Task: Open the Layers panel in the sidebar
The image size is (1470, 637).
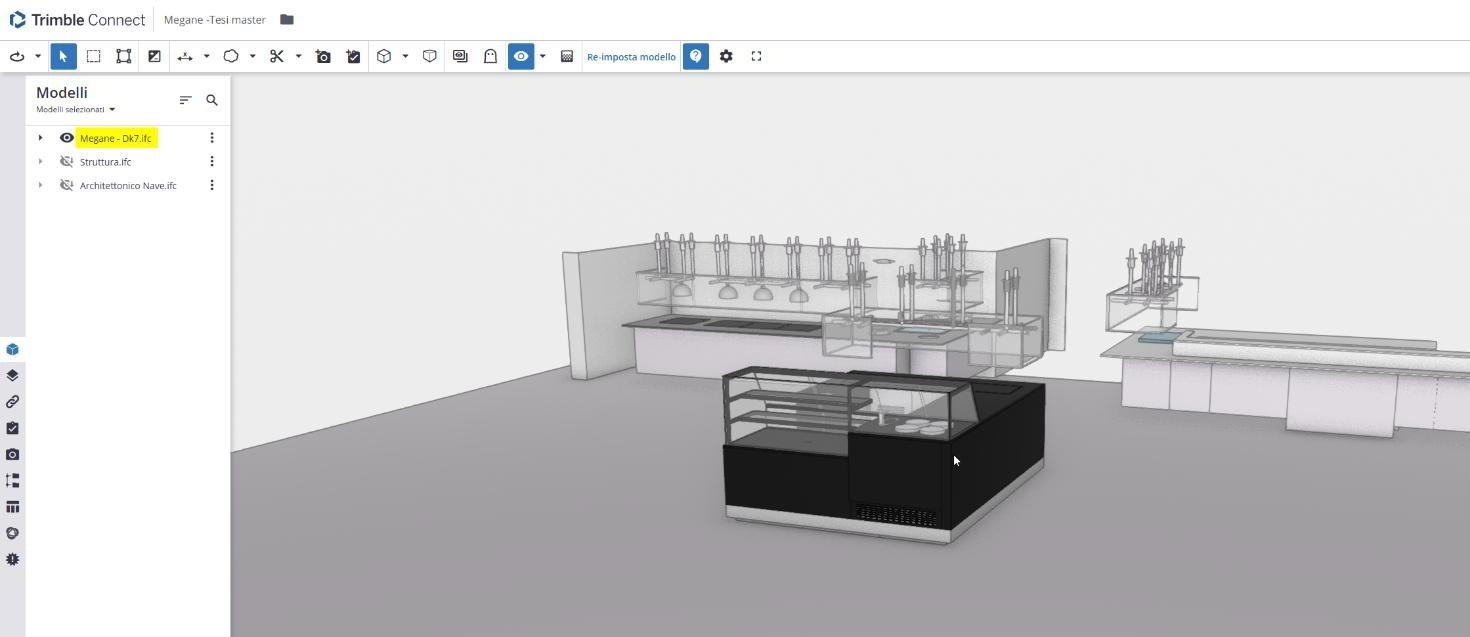Action: (x=12, y=376)
